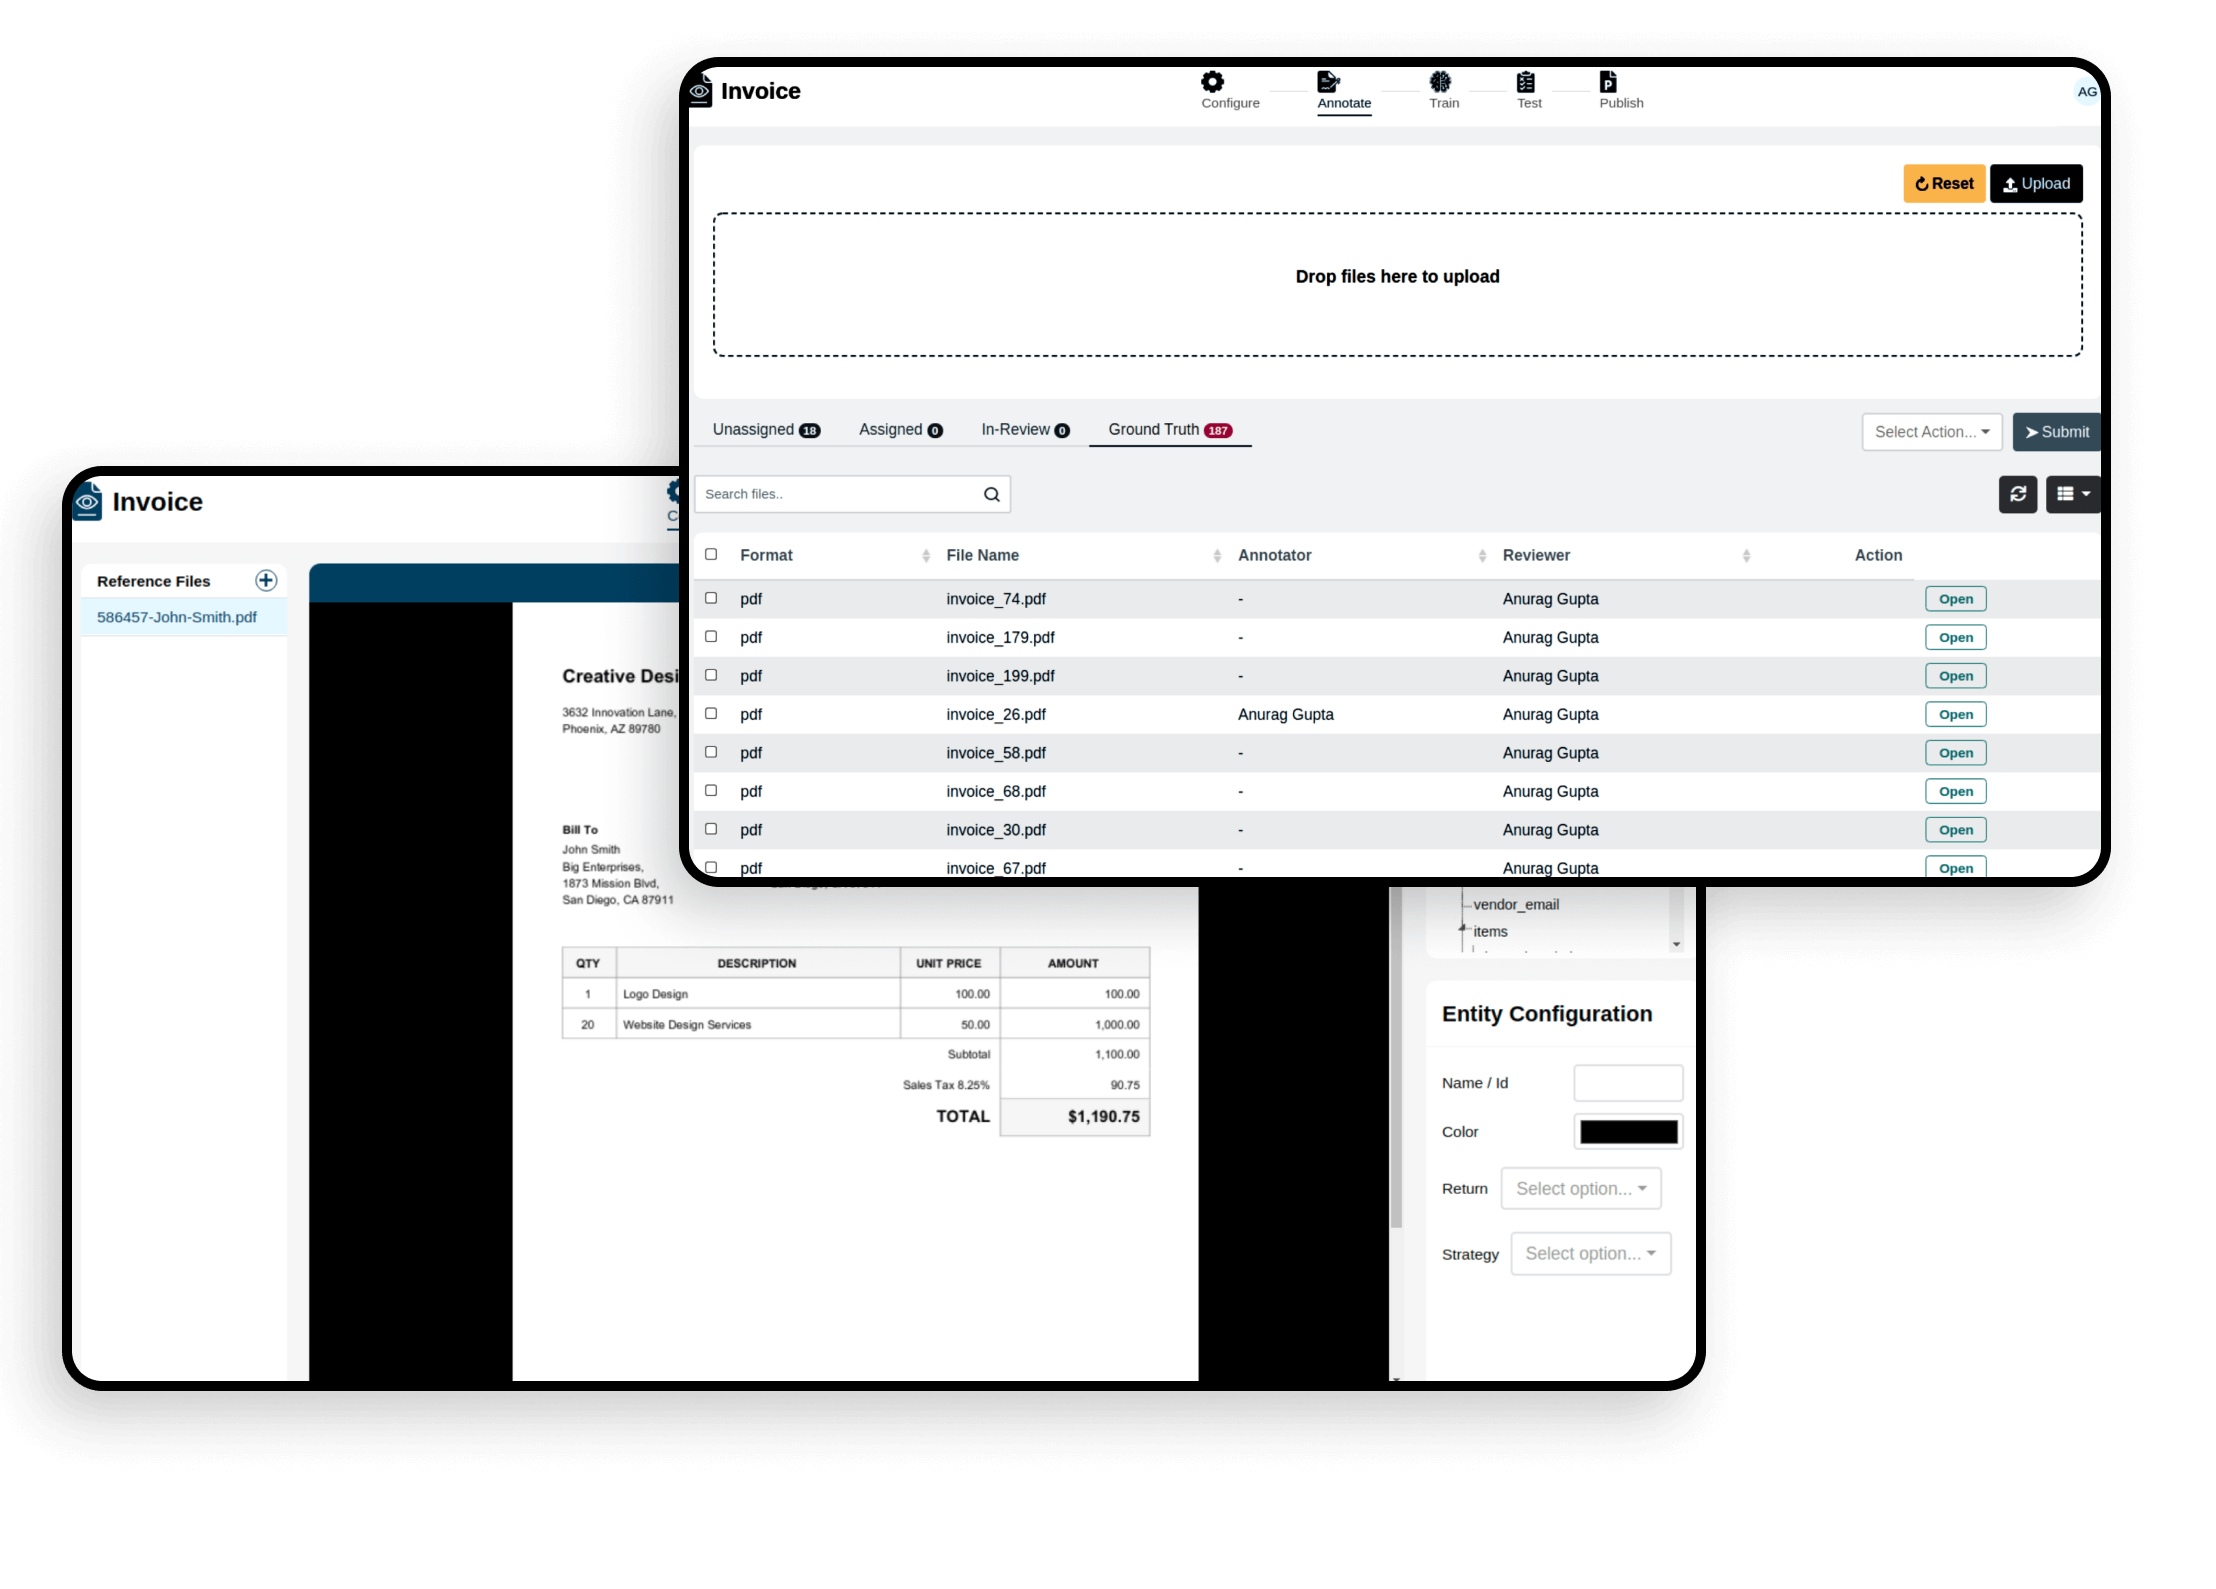Click the entity tree scroll down arrow
The width and height of the screenshot is (2216, 1589).
click(x=1676, y=944)
